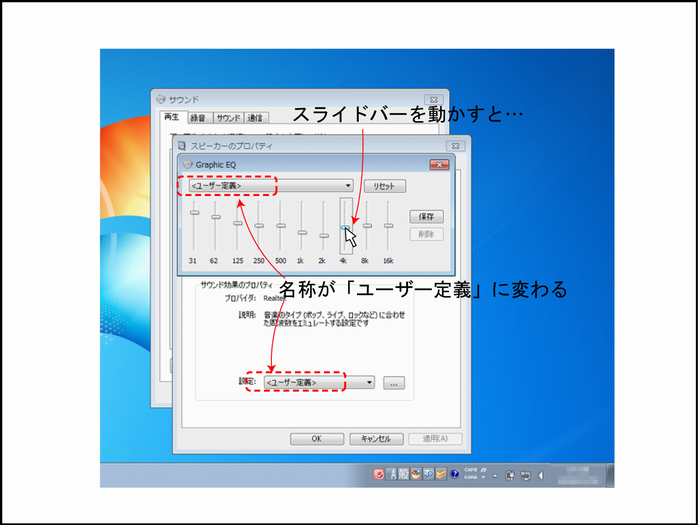Click the 62 Hz equalizer slider handle
Viewport: 700px width, 525px height.
click(216, 217)
